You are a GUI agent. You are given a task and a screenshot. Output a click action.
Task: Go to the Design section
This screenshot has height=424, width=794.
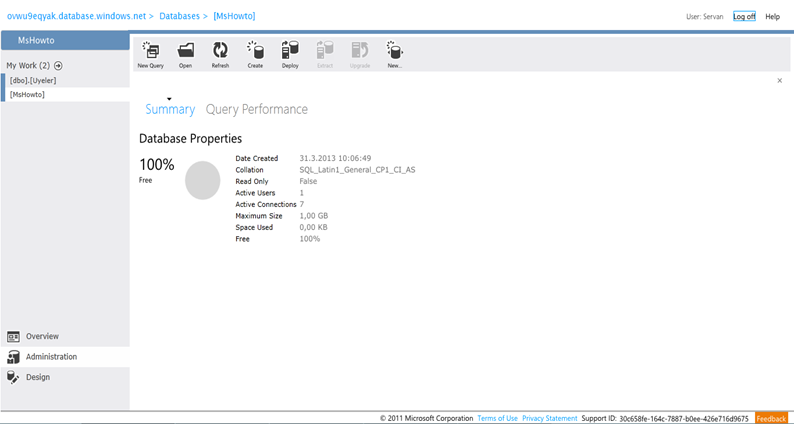click(x=38, y=377)
